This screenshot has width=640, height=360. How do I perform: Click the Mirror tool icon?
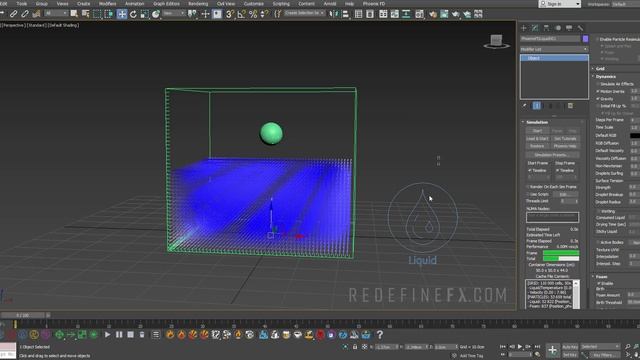coord(334,14)
